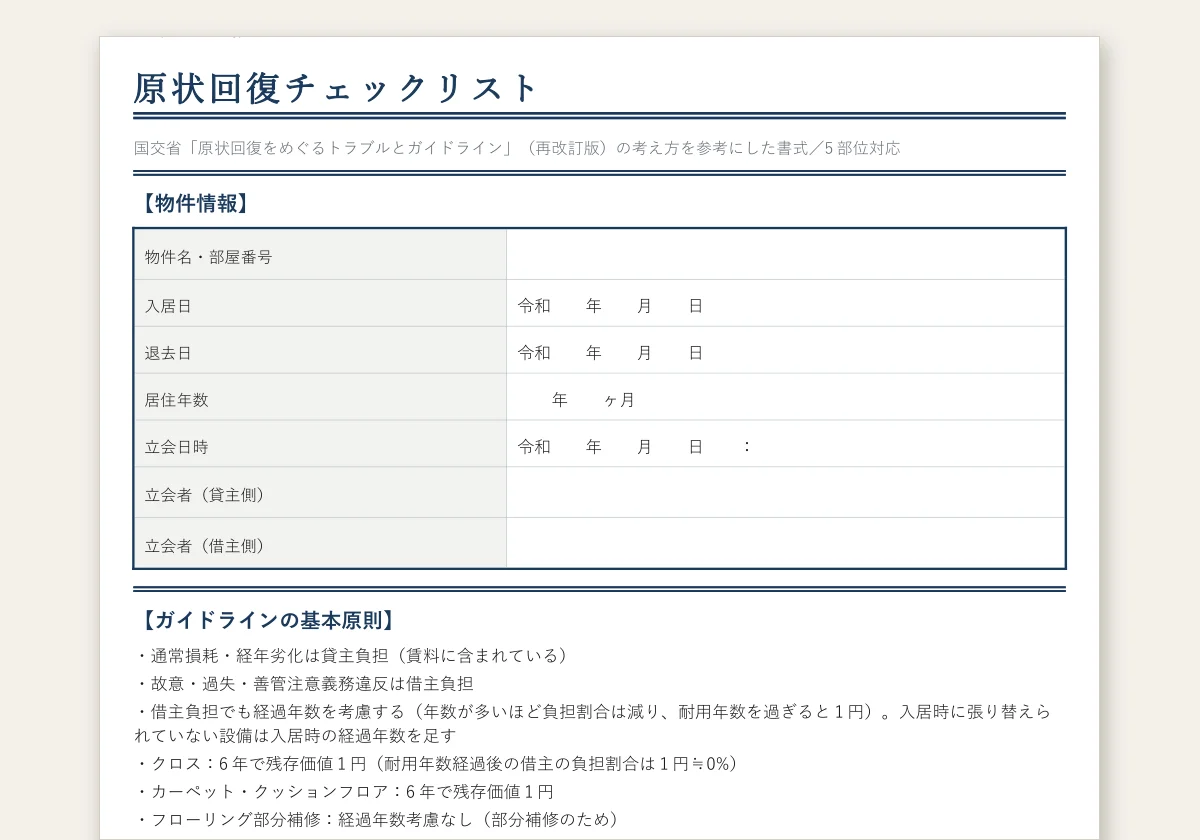Click the 物件名・部屋番号 label cell
Image resolution: width=1200 pixels, height=840 pixels.
[x=320, y=255]
